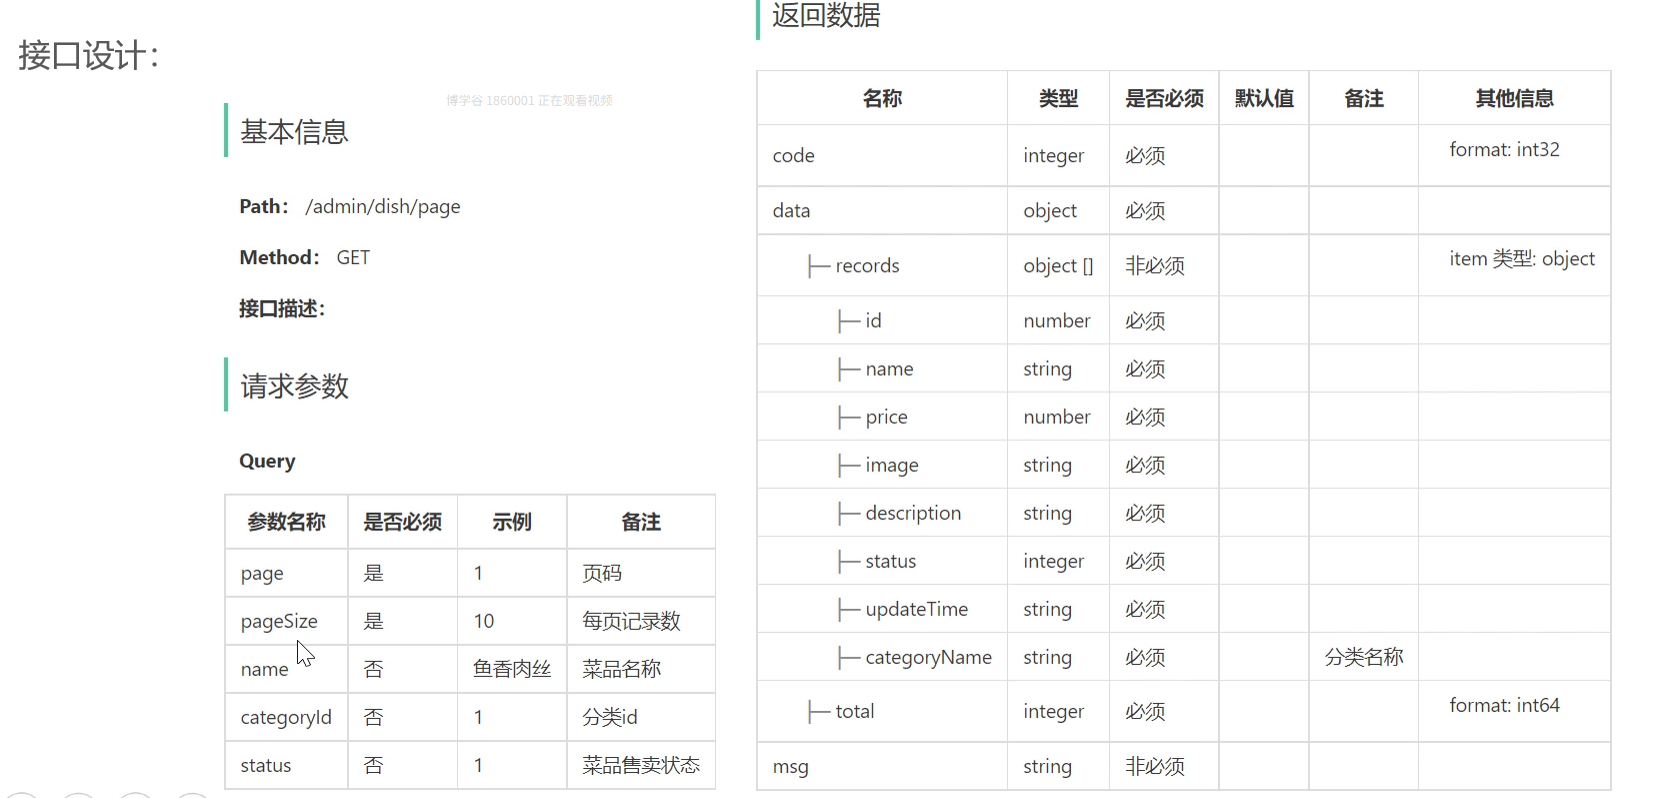
Task: Click the data field name
Action: click(791, 211)
